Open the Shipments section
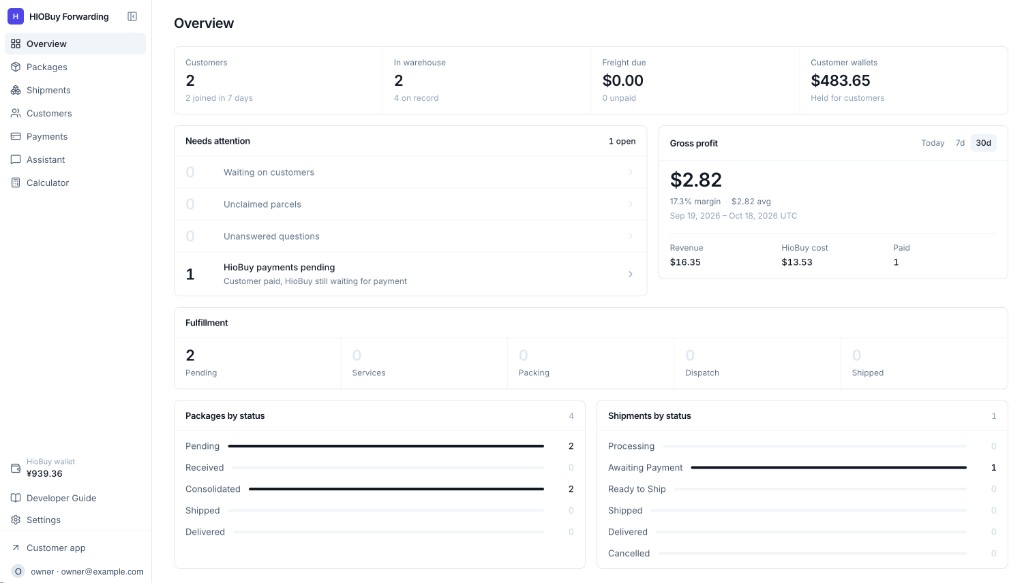1024x583 pixels. [x=75, y=90]
